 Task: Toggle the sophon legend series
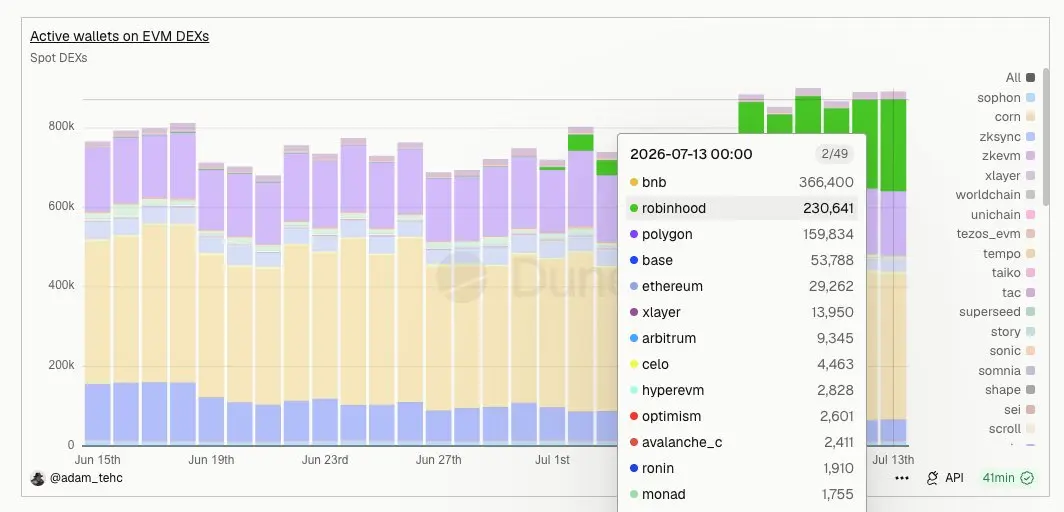pyautogui.click(x=1006, y=98)
